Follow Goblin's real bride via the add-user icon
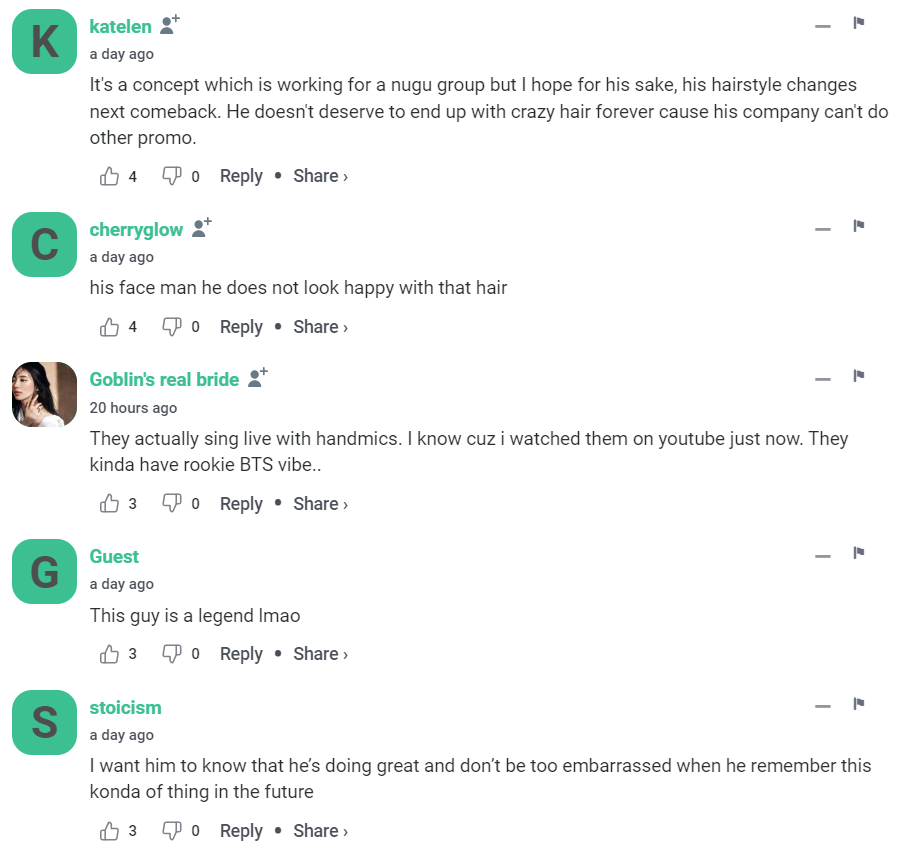This screenshot has height=846, width=897. [258, 378]
